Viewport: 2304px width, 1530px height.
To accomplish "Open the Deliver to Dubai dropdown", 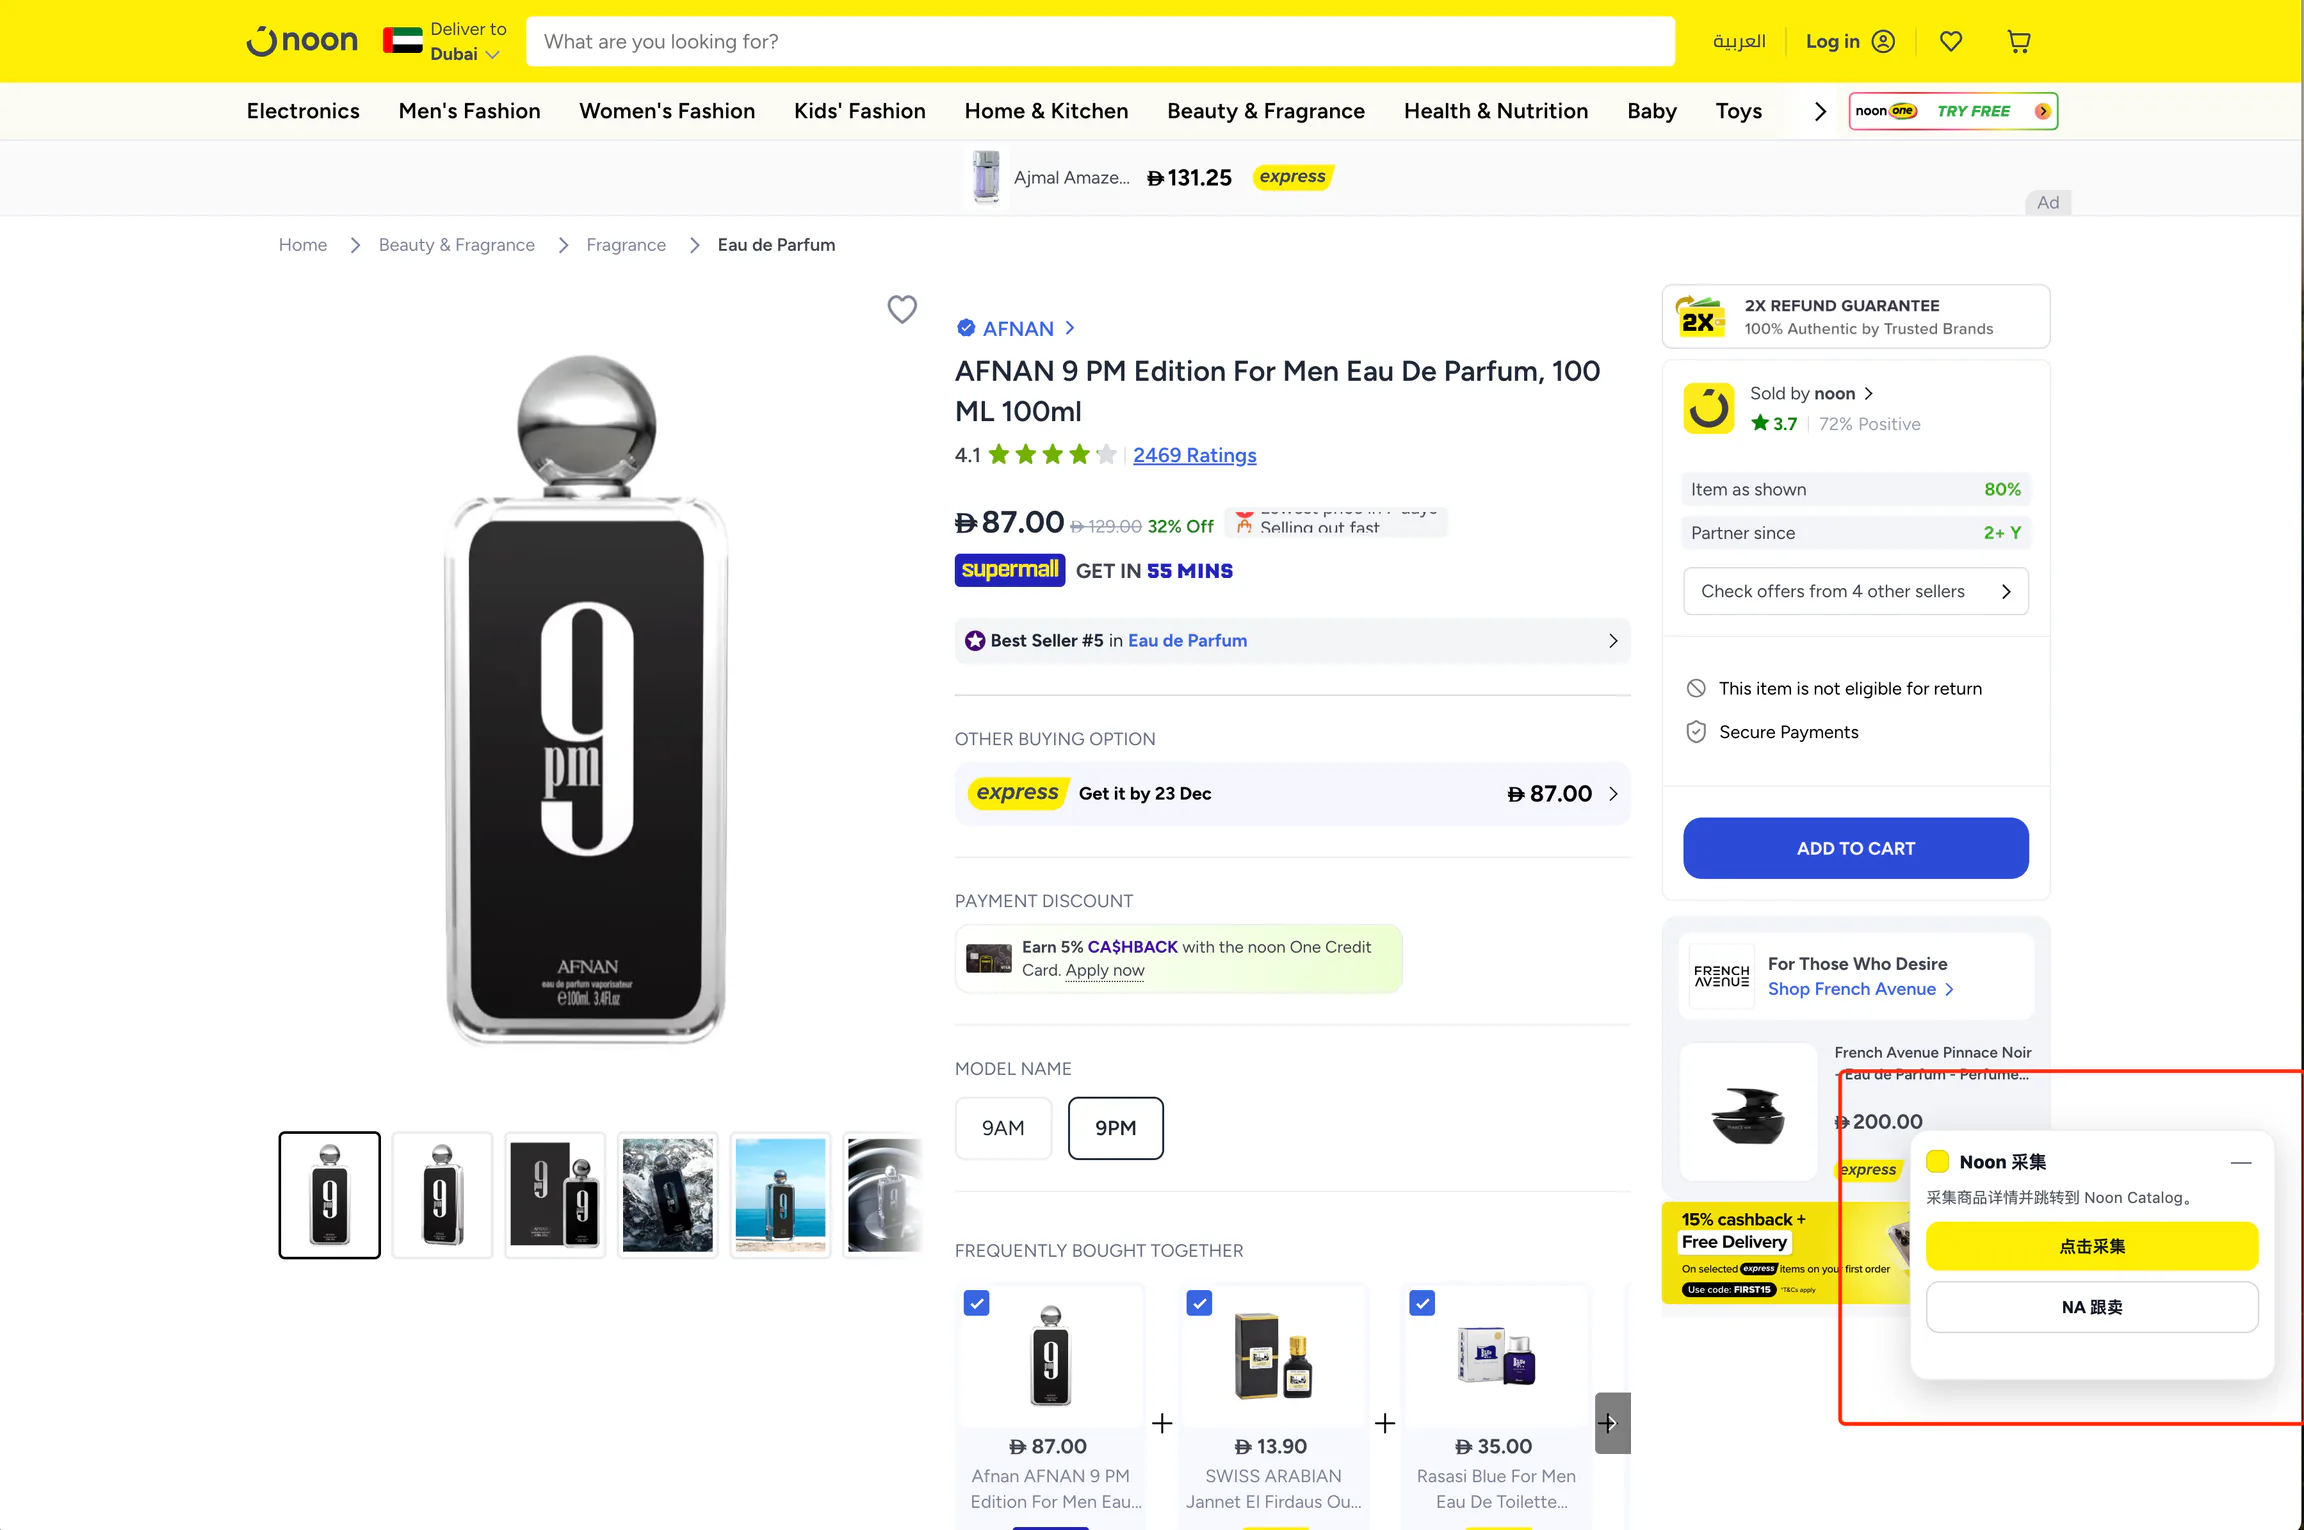I will [x=445, y=41].
